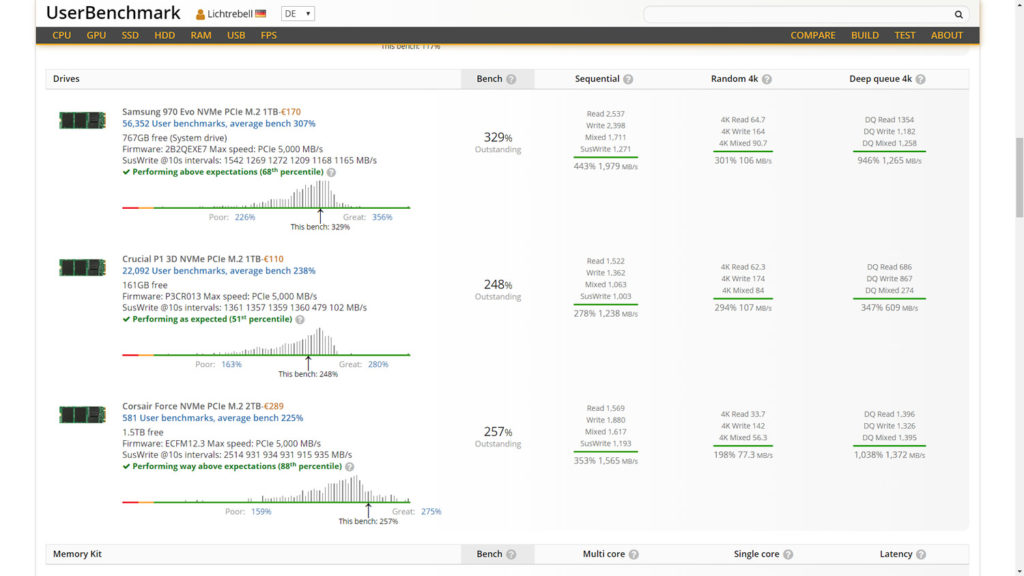The height and width of the screenshot is (576, 1024).
Task: Open the FPS menu
Action: click(x=268, y=35)
